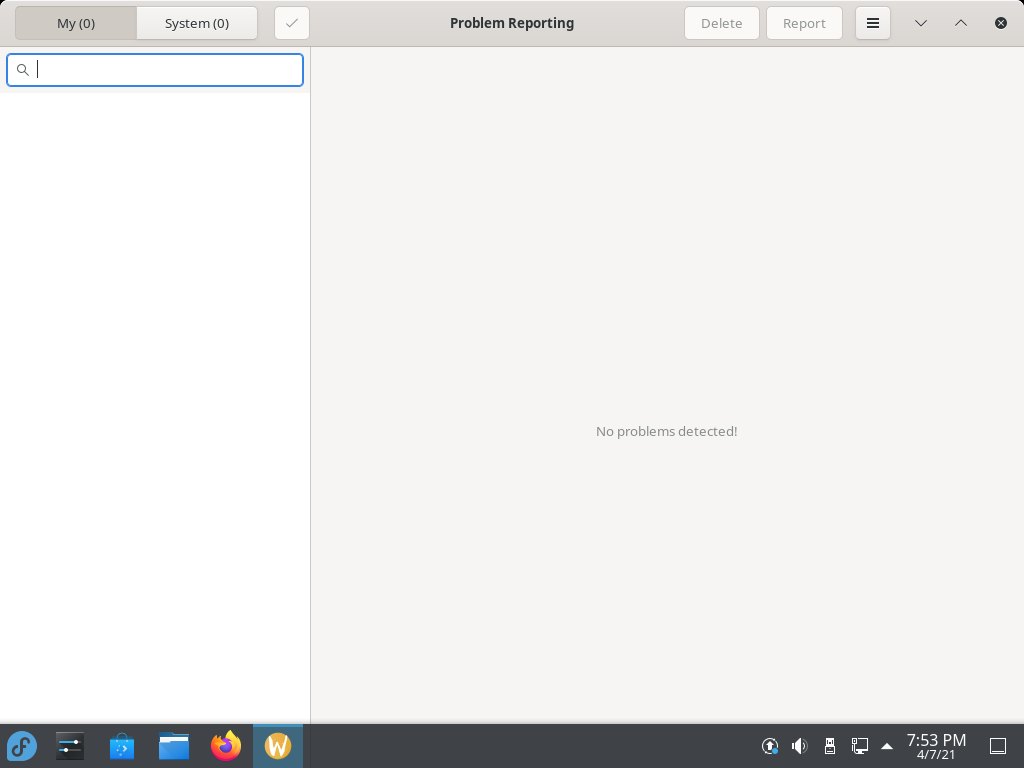
Task: Click the Delete button
Action: 722,24
